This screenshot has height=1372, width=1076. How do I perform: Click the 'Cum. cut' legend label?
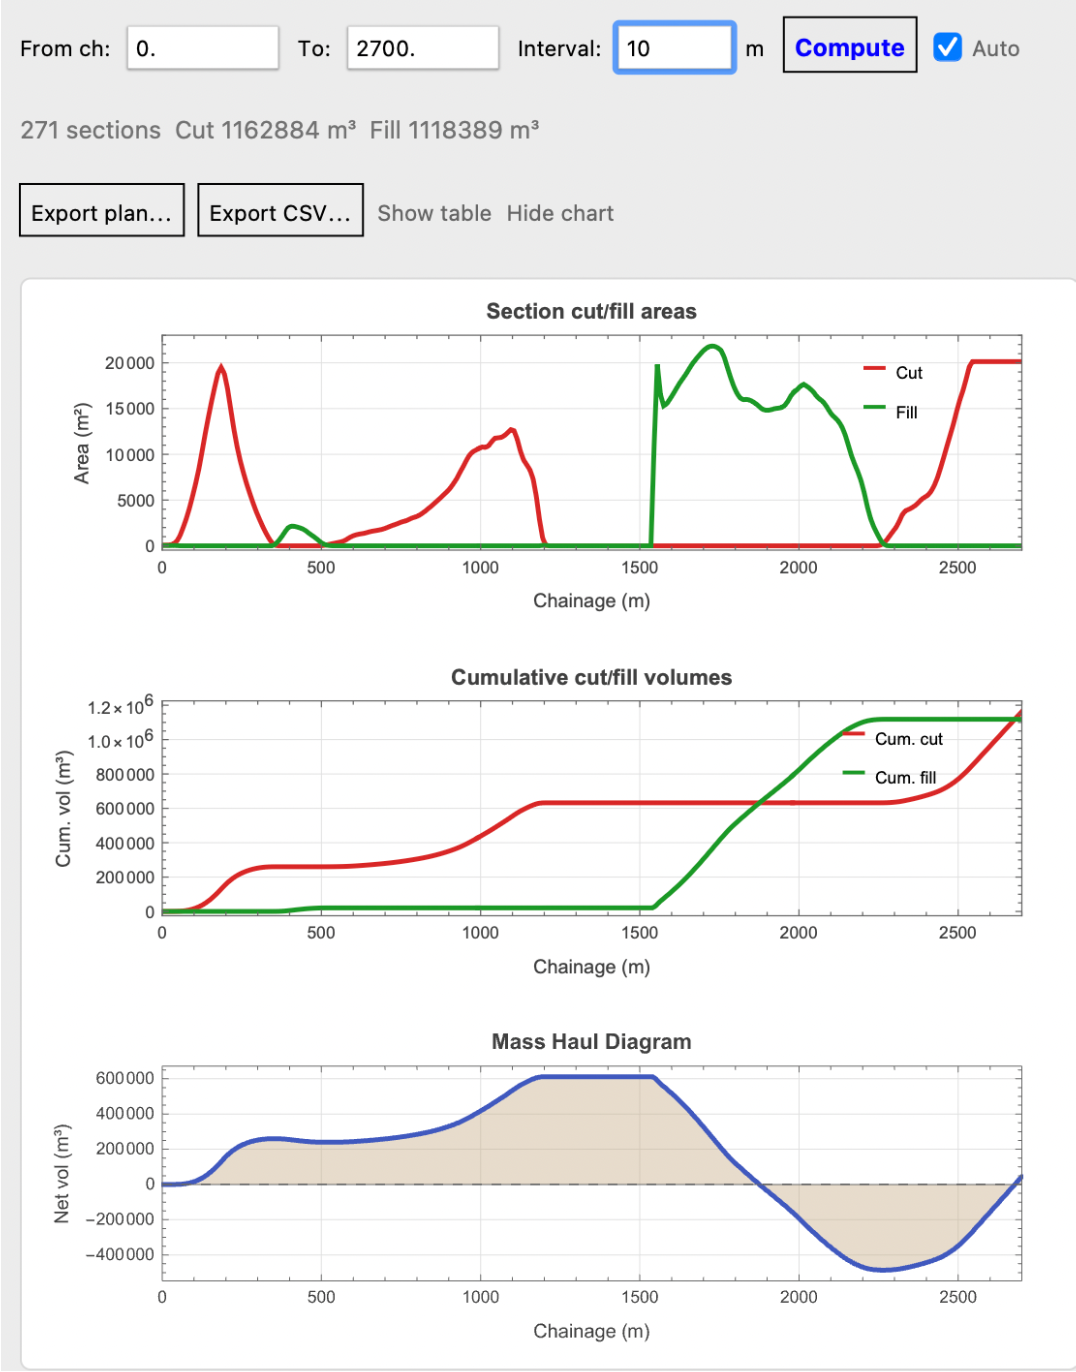(x=909, y=739)
